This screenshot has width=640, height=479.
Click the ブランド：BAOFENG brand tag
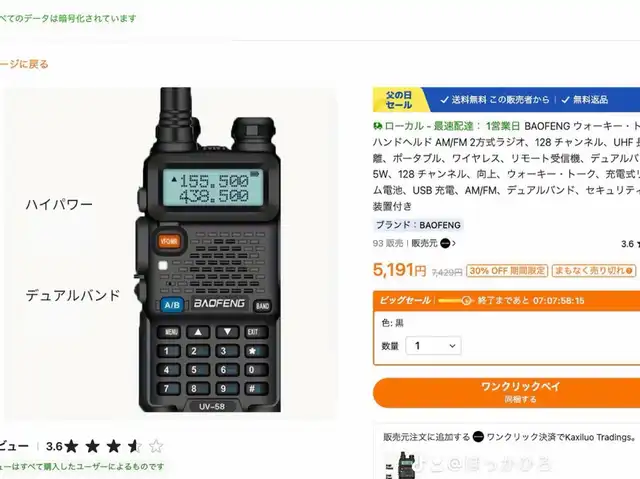pos(418,225)
